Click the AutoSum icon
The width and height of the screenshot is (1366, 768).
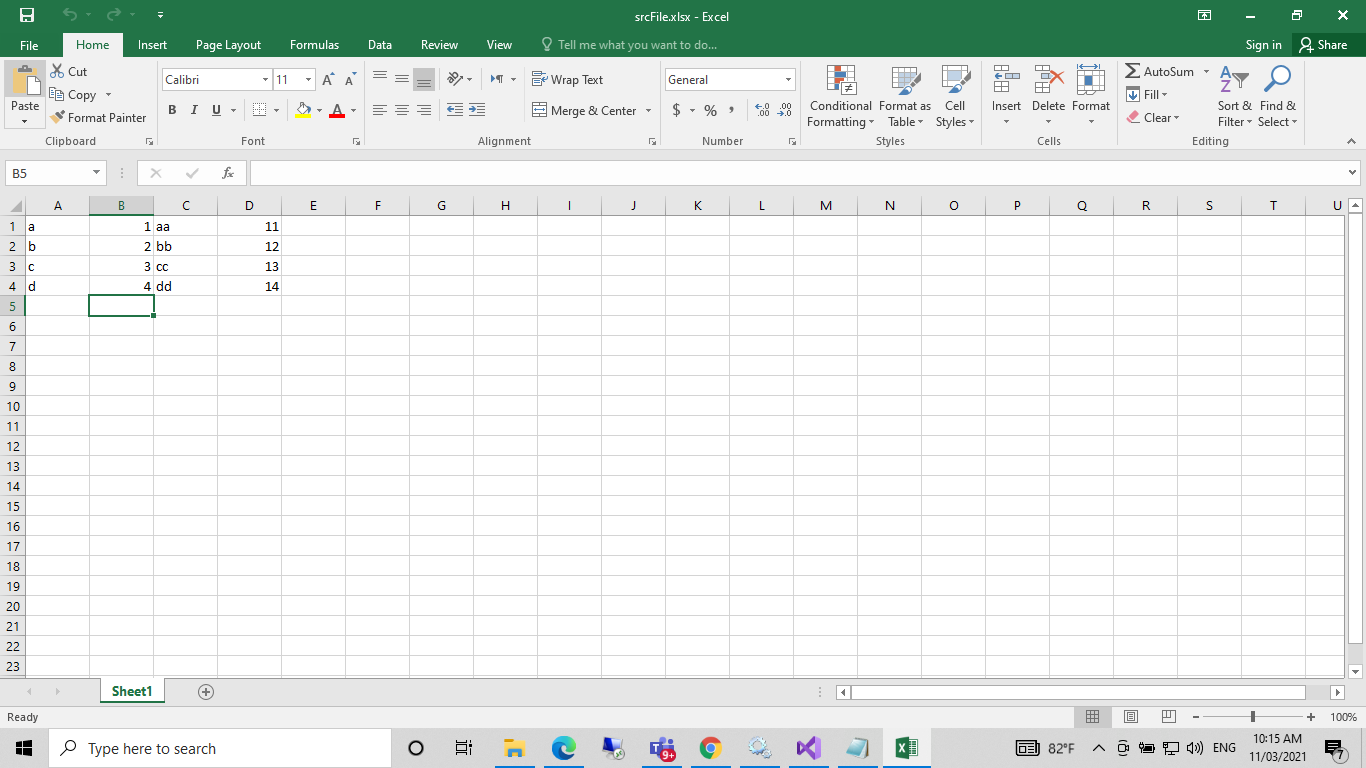tap(1133, 72)
